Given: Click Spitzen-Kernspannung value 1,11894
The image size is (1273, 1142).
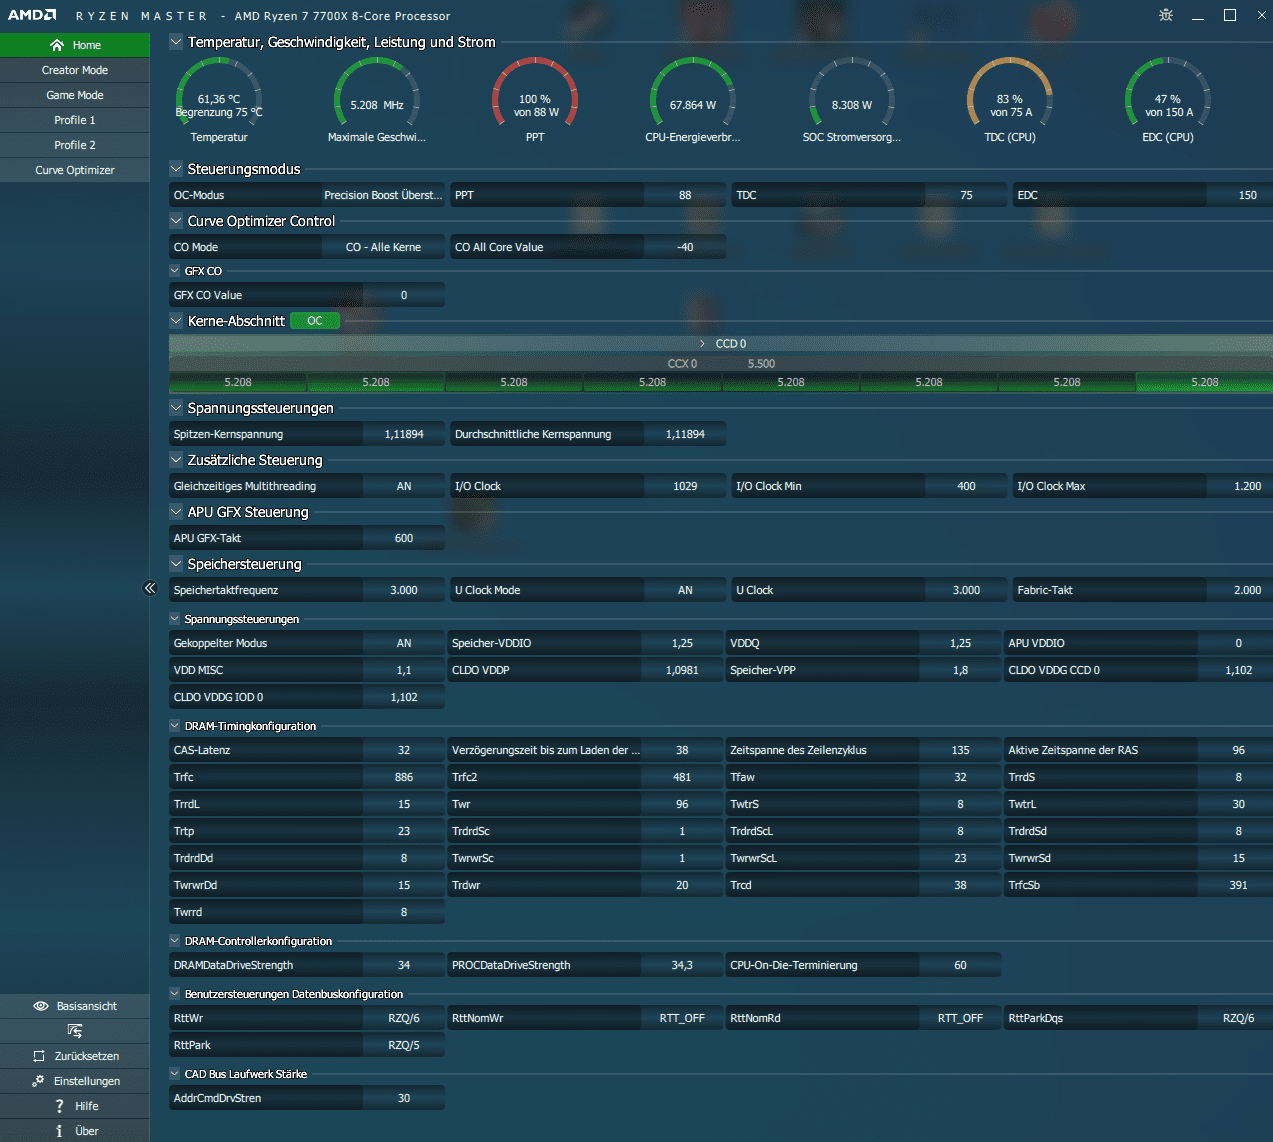Looking at the screenshot, I should 404,434.
